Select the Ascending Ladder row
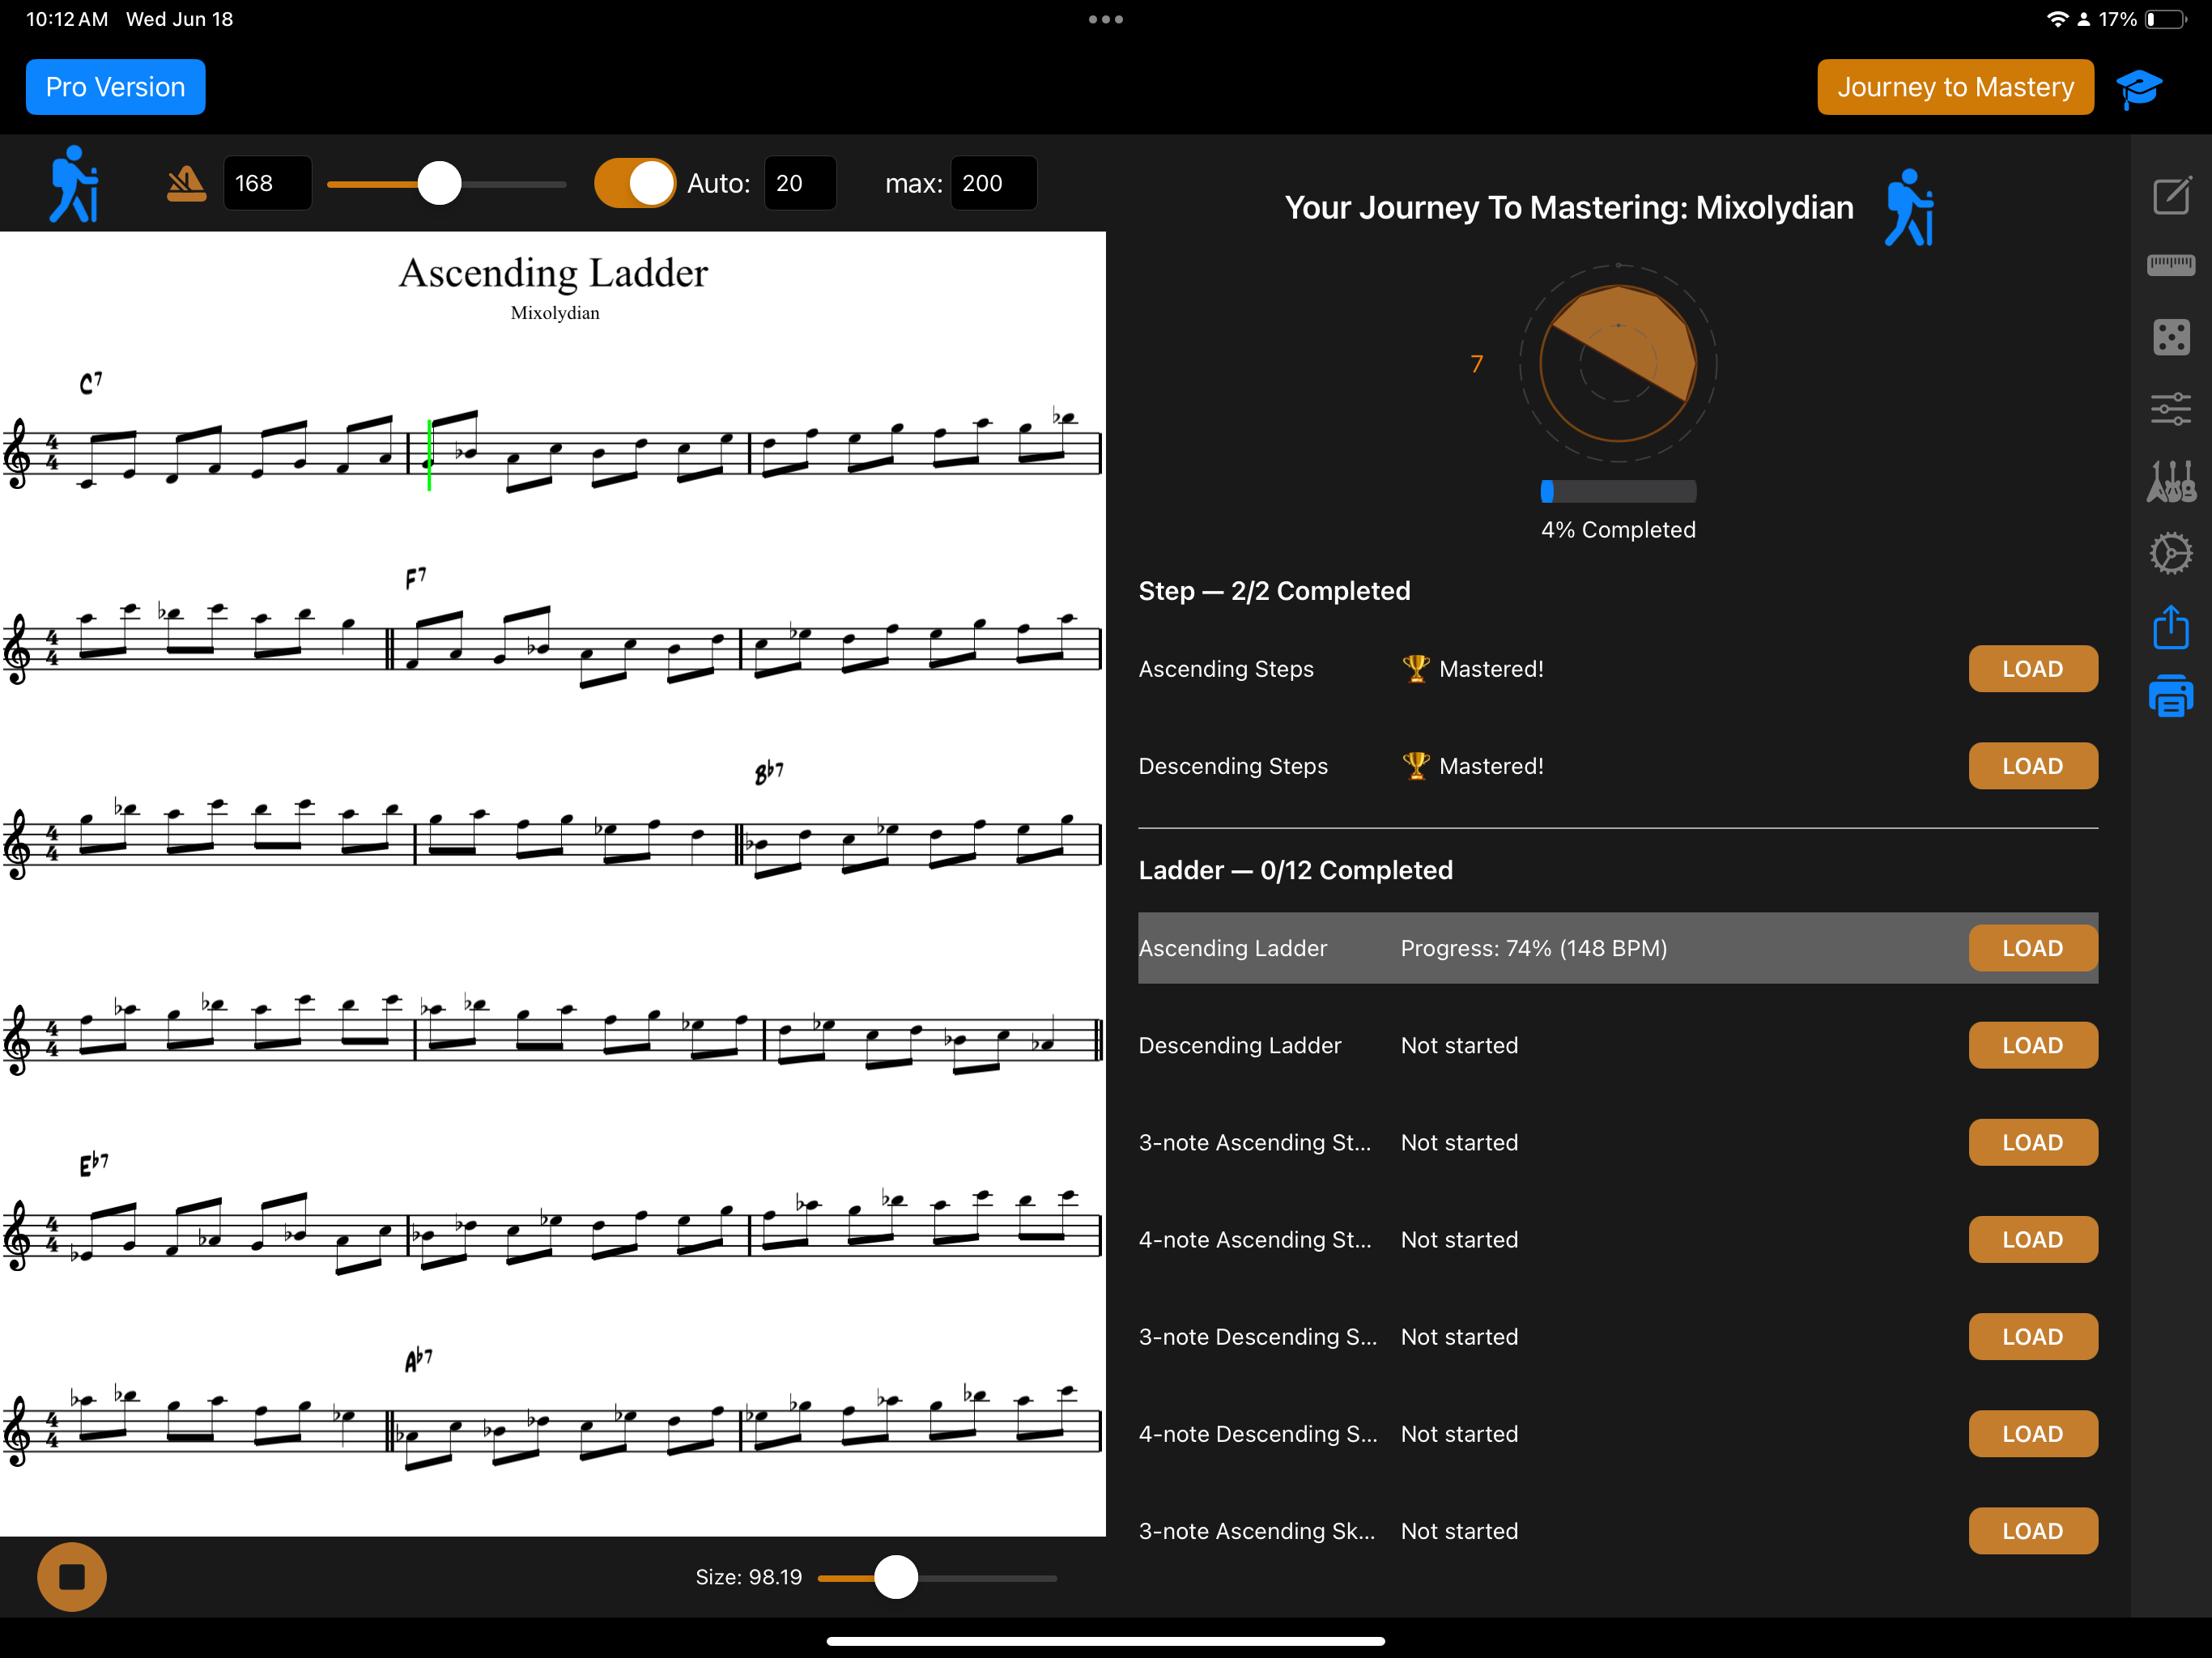Image resolution: width=2212 pixels, height=1658 pixels. tap(1618, 947)
